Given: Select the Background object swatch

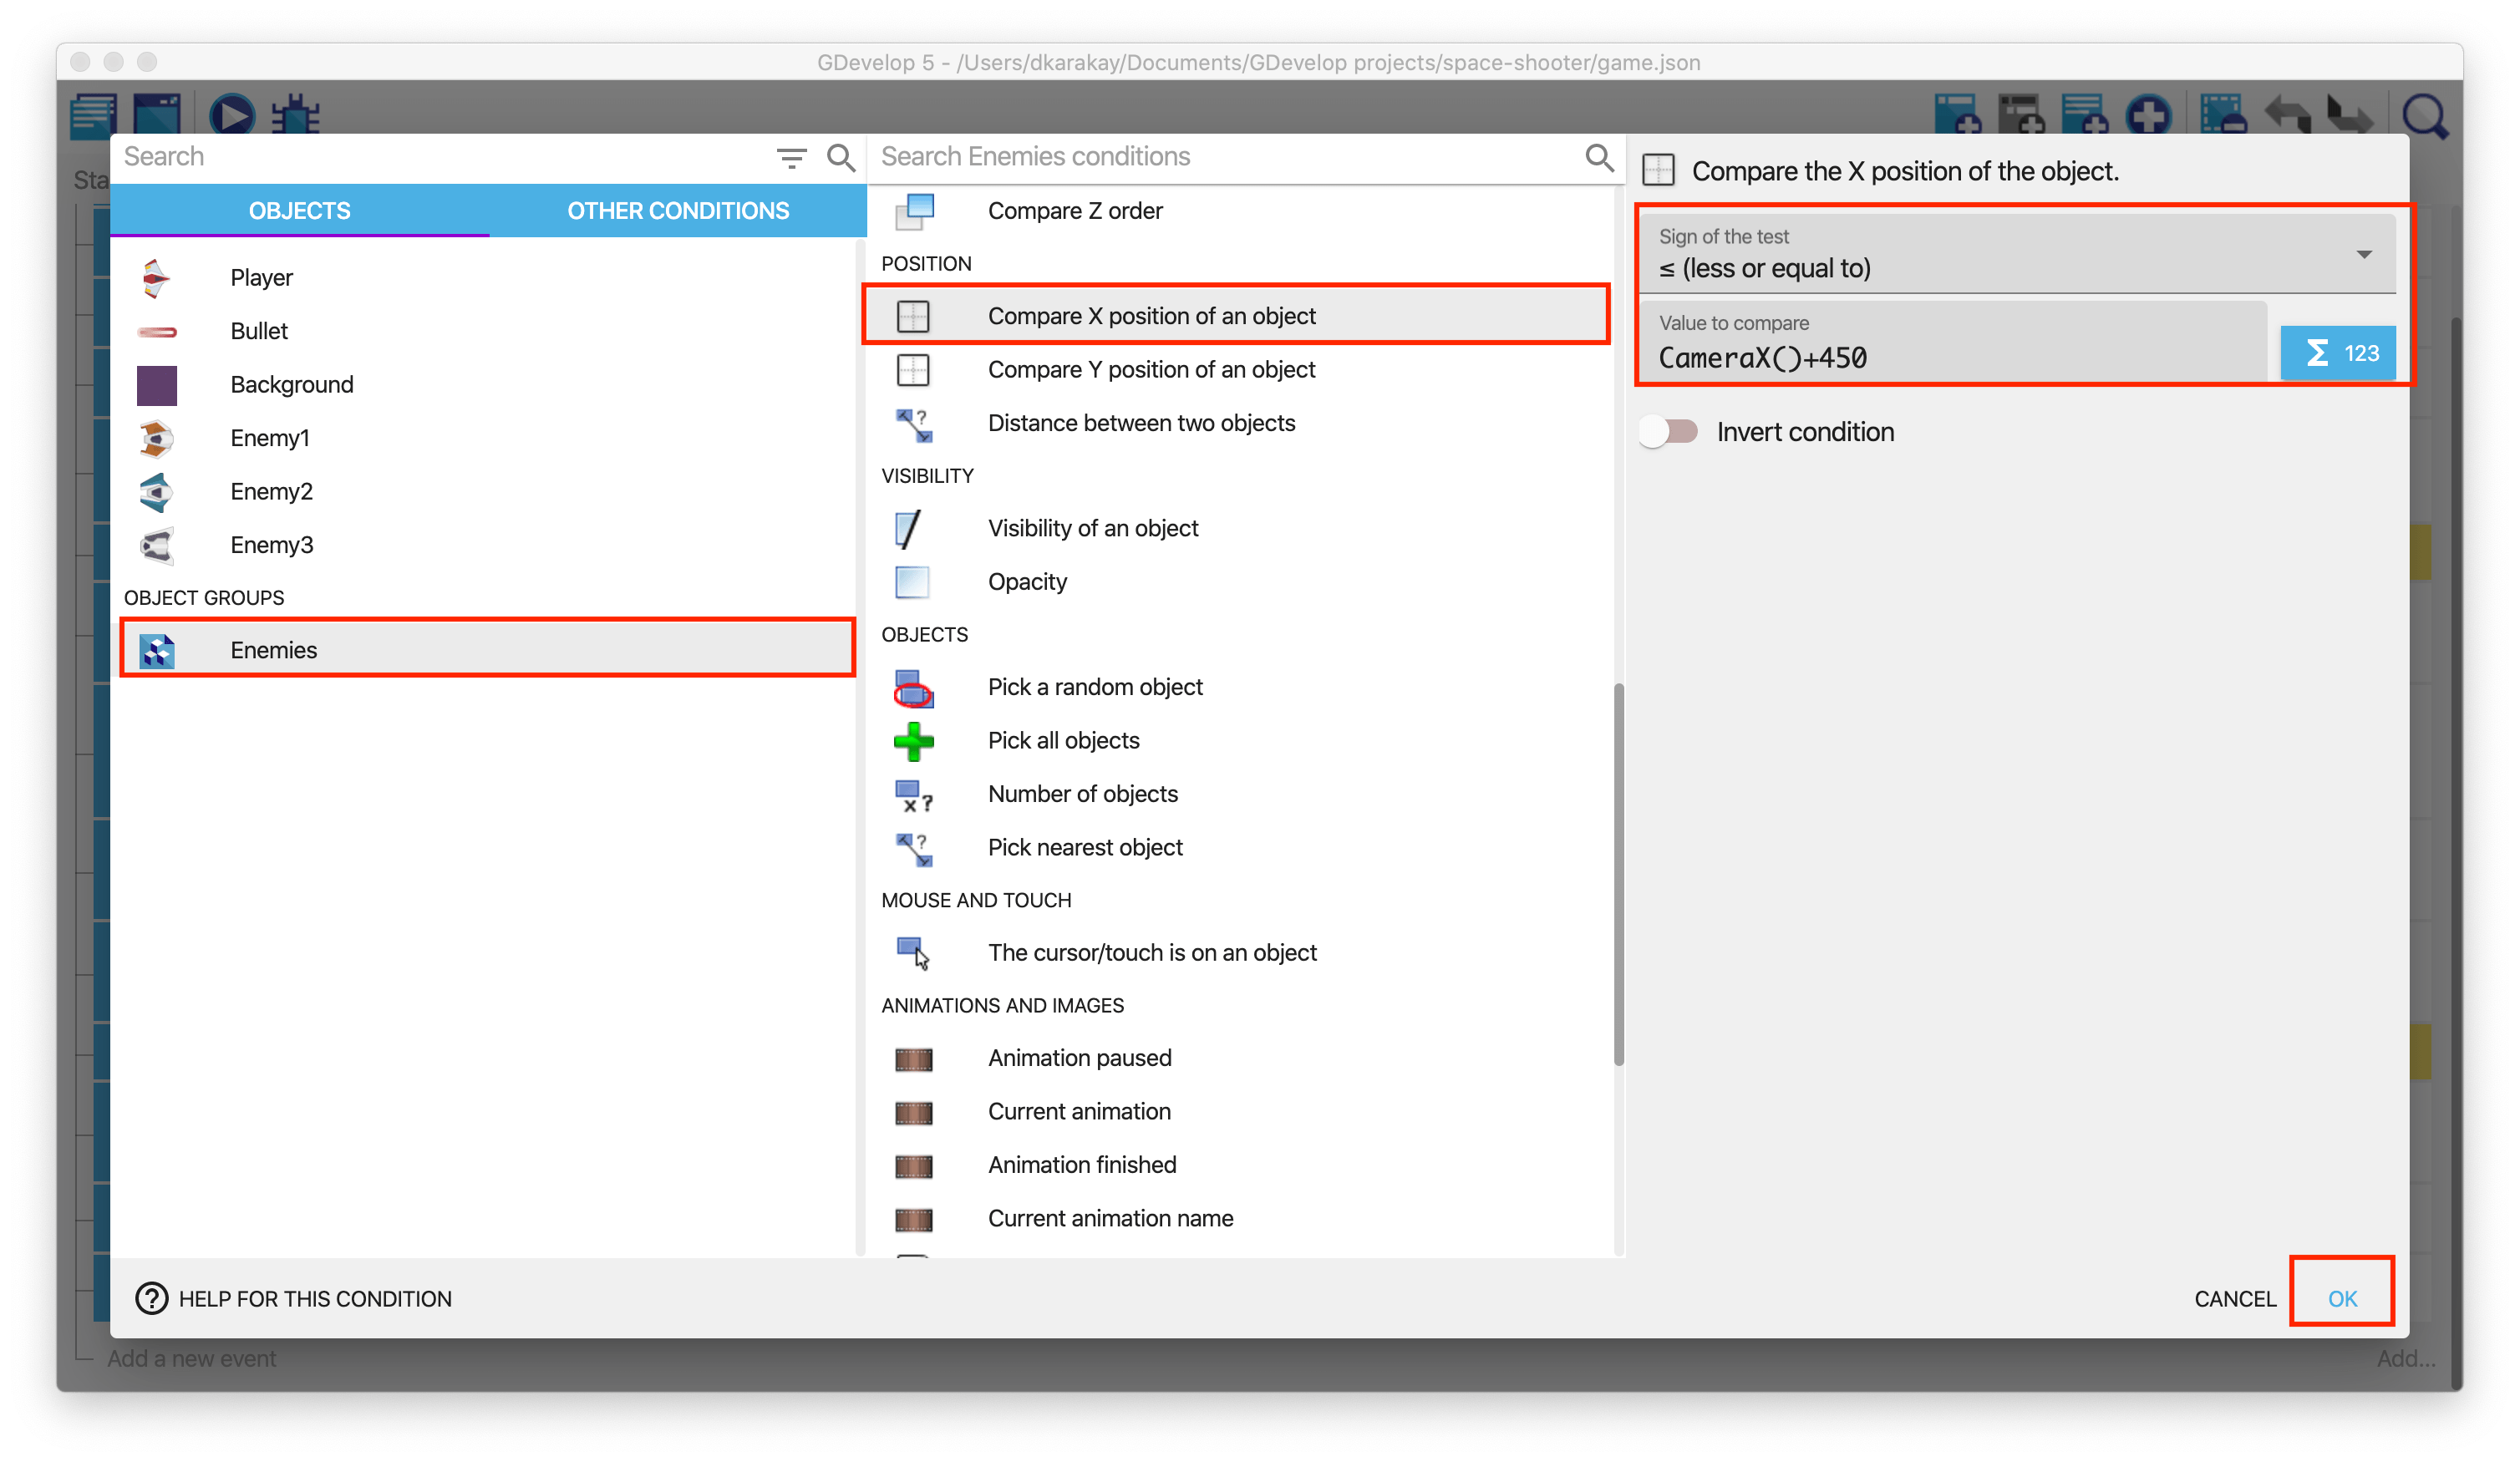Looking at the screenshot, I should coord(157,385).
